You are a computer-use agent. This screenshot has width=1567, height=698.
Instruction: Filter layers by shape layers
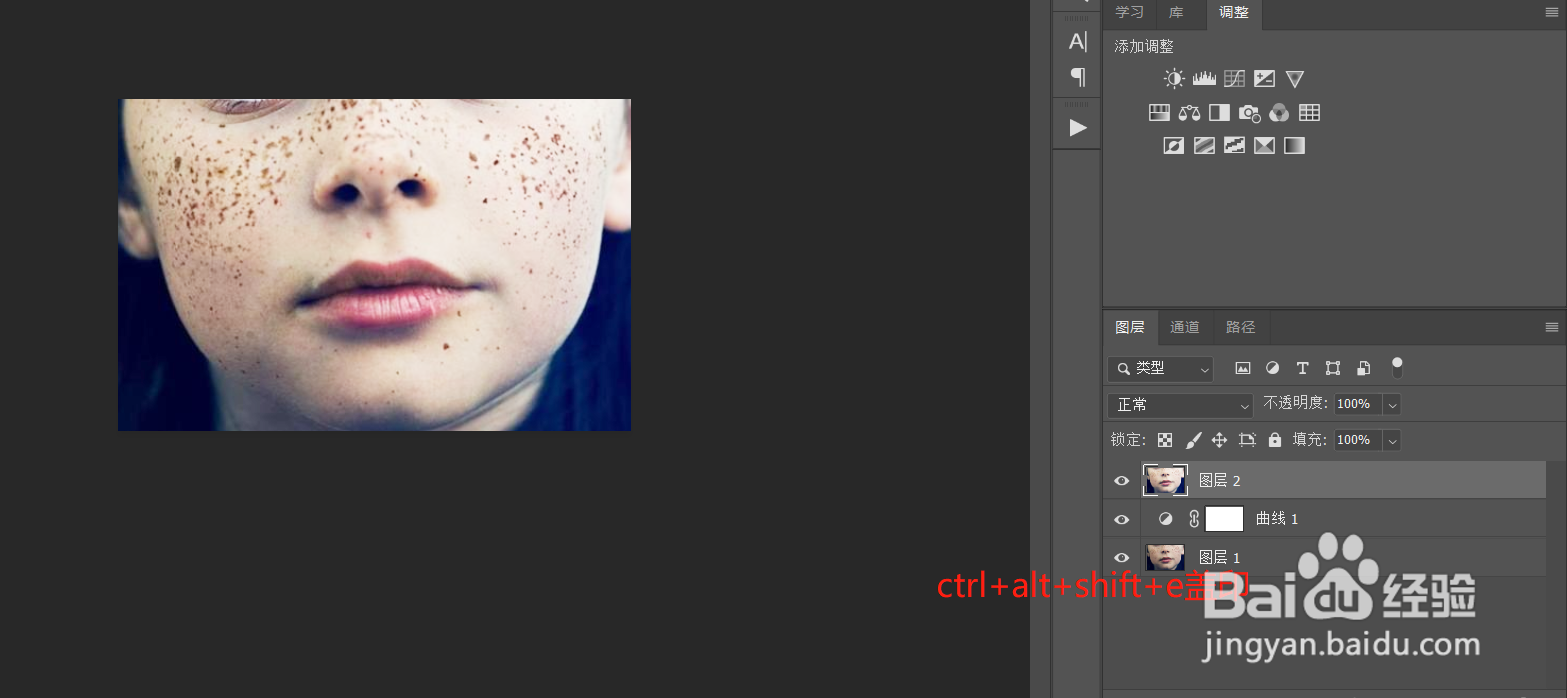point(1332,368)
